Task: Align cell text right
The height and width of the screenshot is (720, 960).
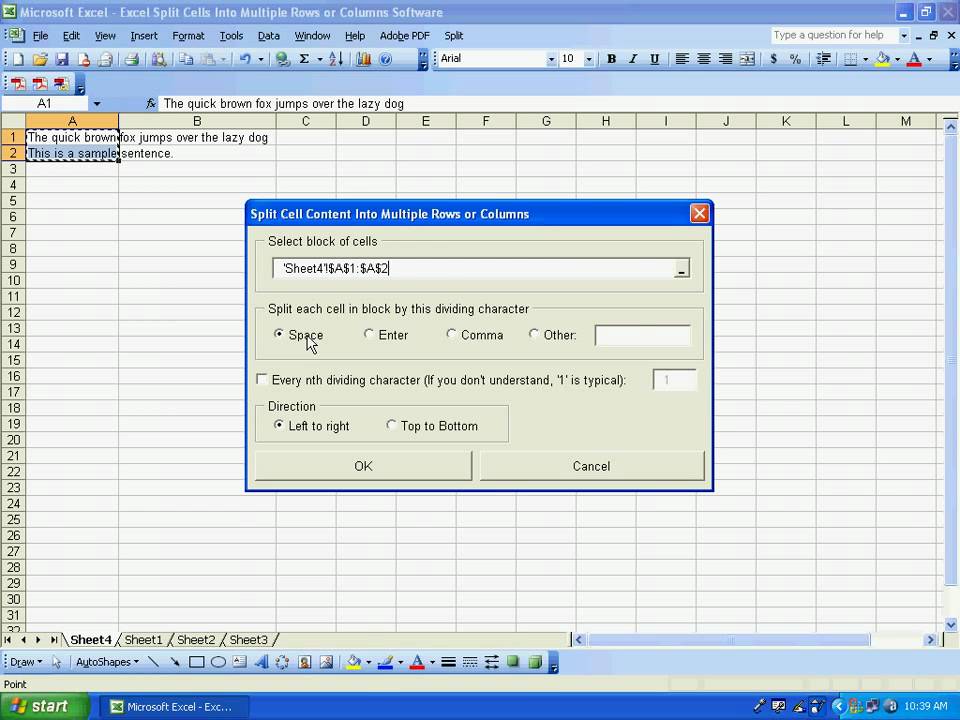Action: point(725,59)
